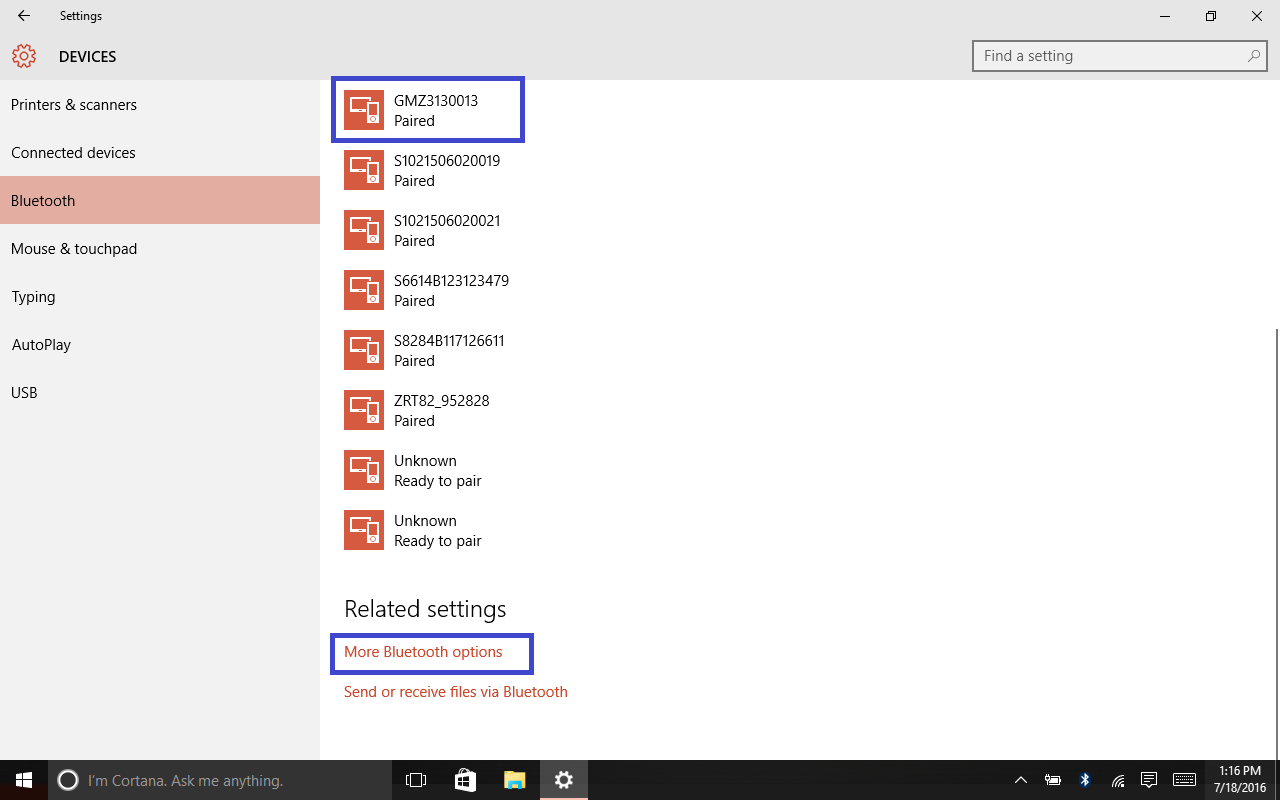The width and height of the screenshot is (1280, 800).
Task: Open the Action Center notification icon
Action: pos(1149,780)
